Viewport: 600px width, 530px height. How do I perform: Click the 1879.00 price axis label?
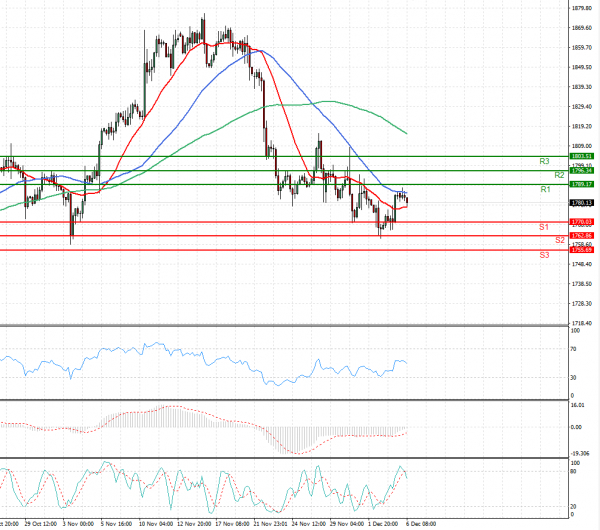(583, 8)
